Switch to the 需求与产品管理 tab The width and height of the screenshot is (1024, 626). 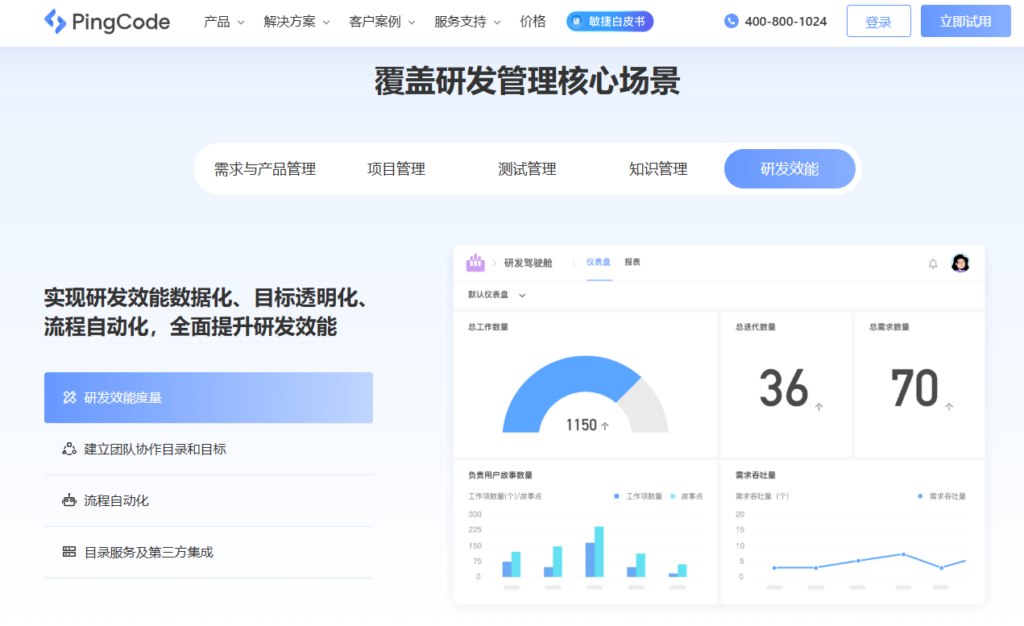pyautogui.click(x=264, y=169)
